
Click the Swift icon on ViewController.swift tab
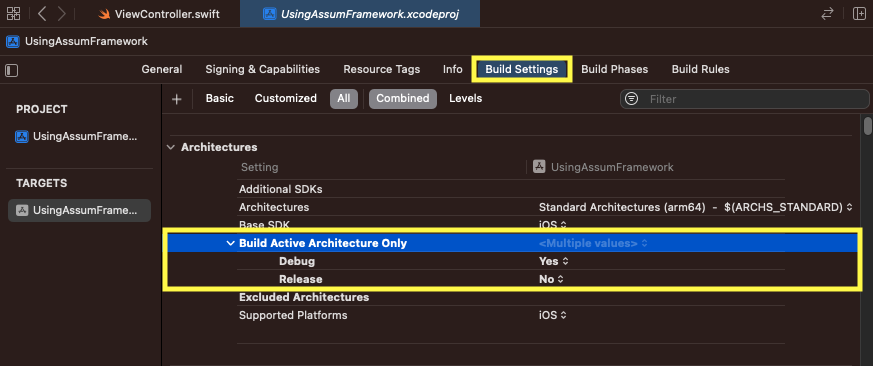tap(104, 14)
